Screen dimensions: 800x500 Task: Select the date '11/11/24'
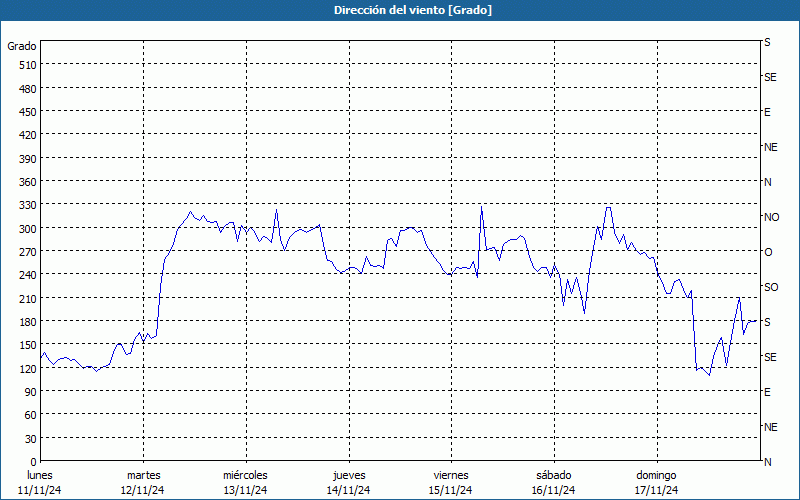tap(40, 490)
